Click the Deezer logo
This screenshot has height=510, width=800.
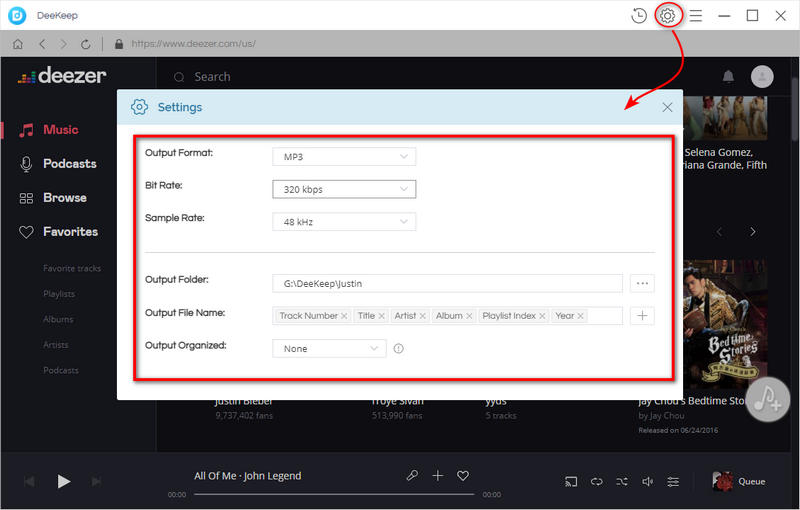coord(62,76)
